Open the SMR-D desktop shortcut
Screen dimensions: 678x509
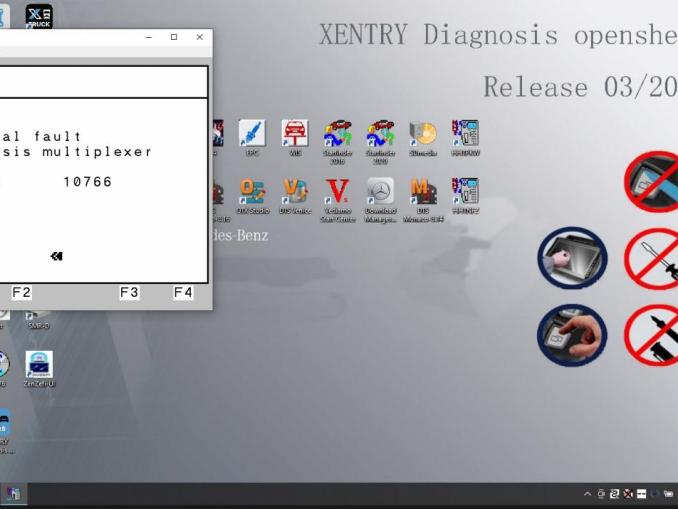click(x=39, y=320)
